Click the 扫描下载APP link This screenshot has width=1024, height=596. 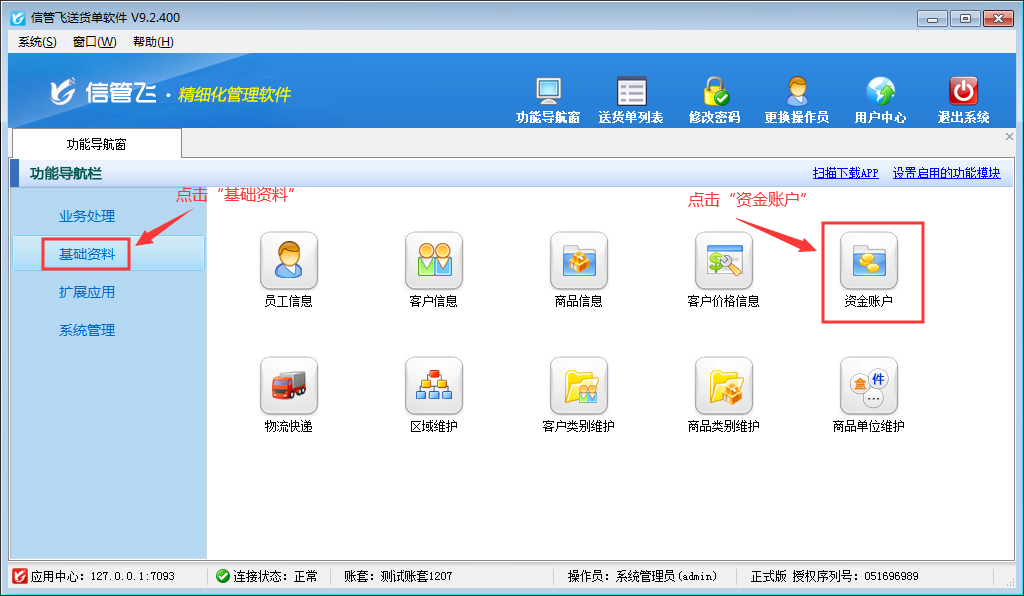[845, 173]
